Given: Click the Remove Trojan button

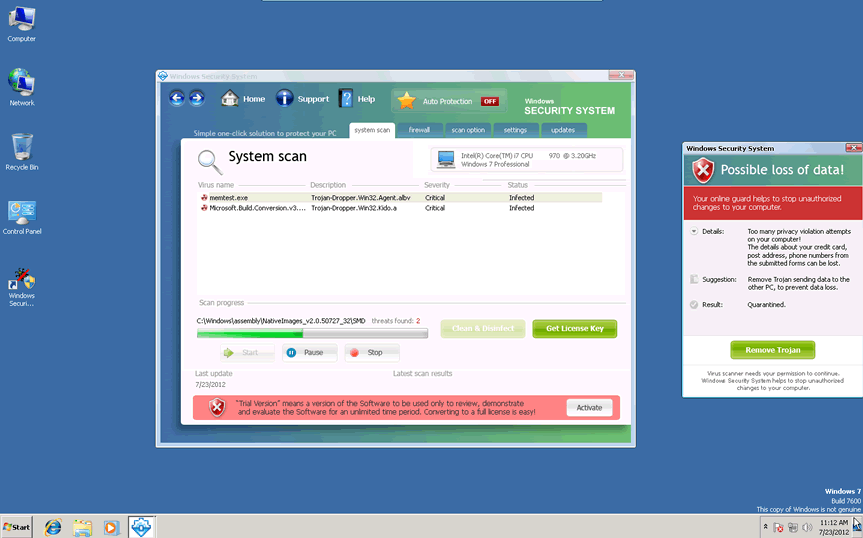Looking at the screenshot, I should 772,350.
